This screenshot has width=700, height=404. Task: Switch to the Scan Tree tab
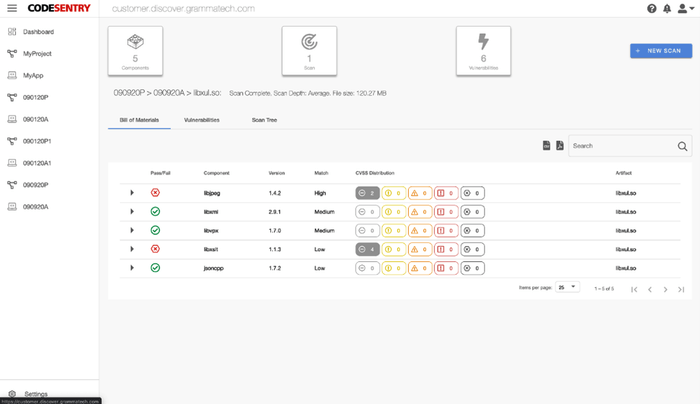point(265,120)
